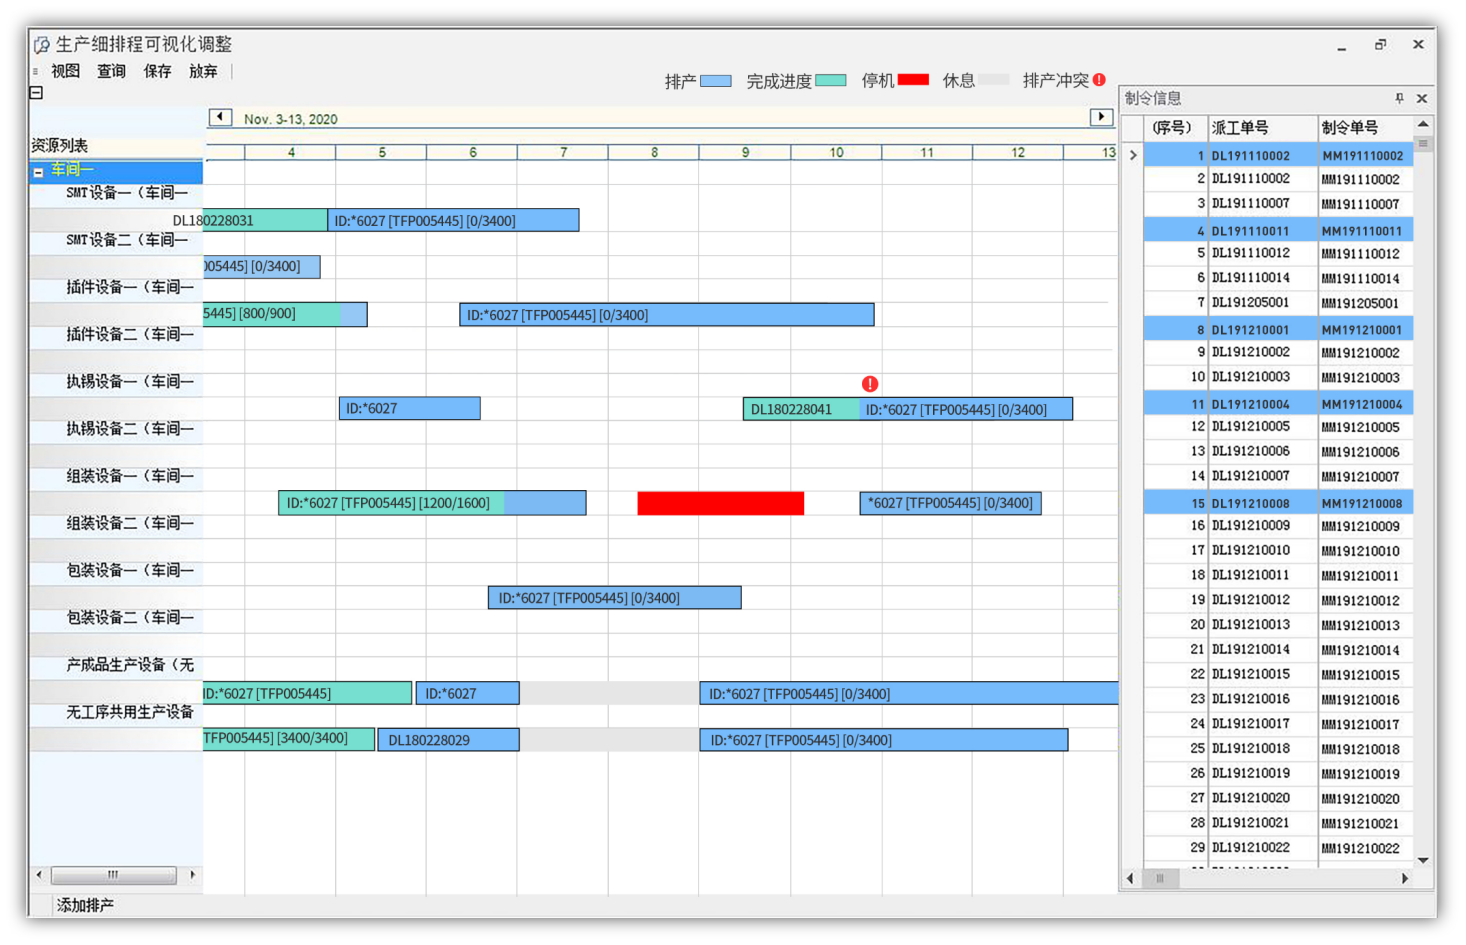This screenshot has height=945, width=1466.
Task: Open the 查询 menu
Action: pos(111,71)
